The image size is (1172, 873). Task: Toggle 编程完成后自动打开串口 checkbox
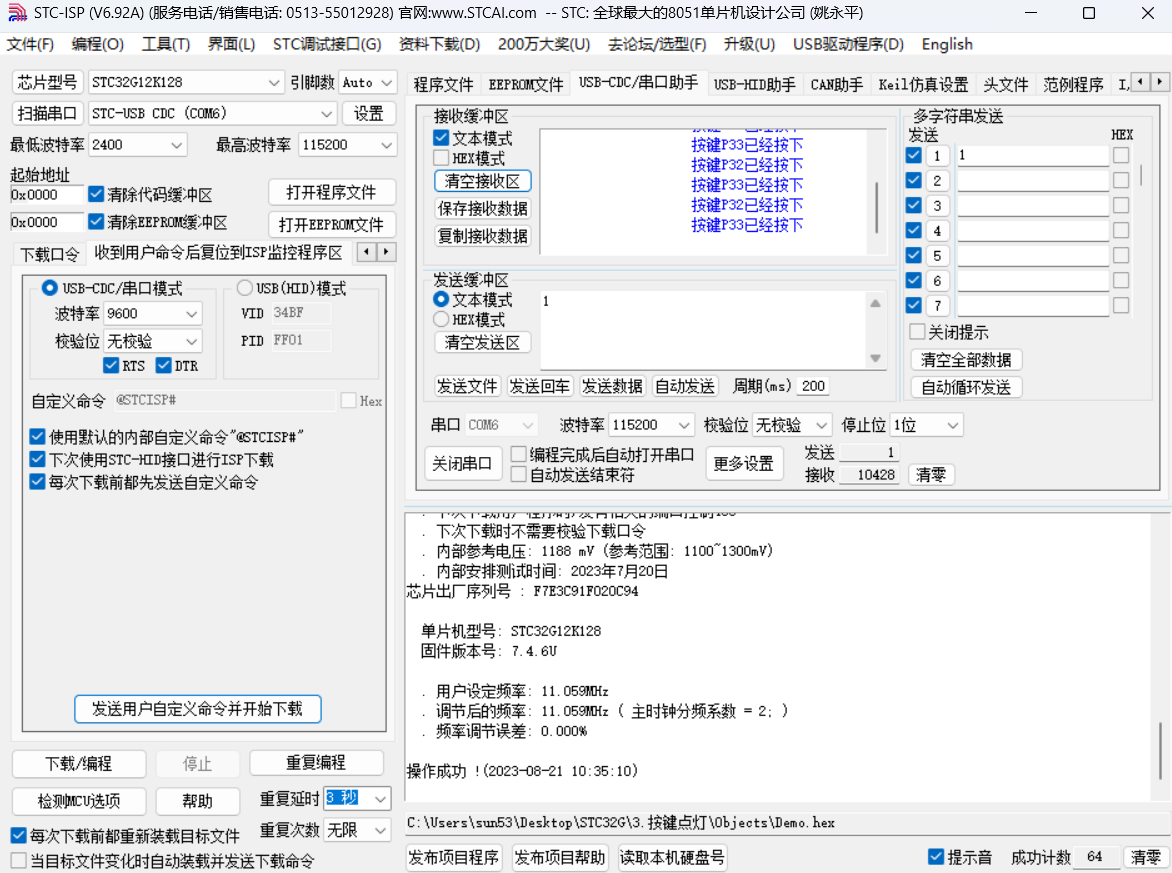pos(518,454)
